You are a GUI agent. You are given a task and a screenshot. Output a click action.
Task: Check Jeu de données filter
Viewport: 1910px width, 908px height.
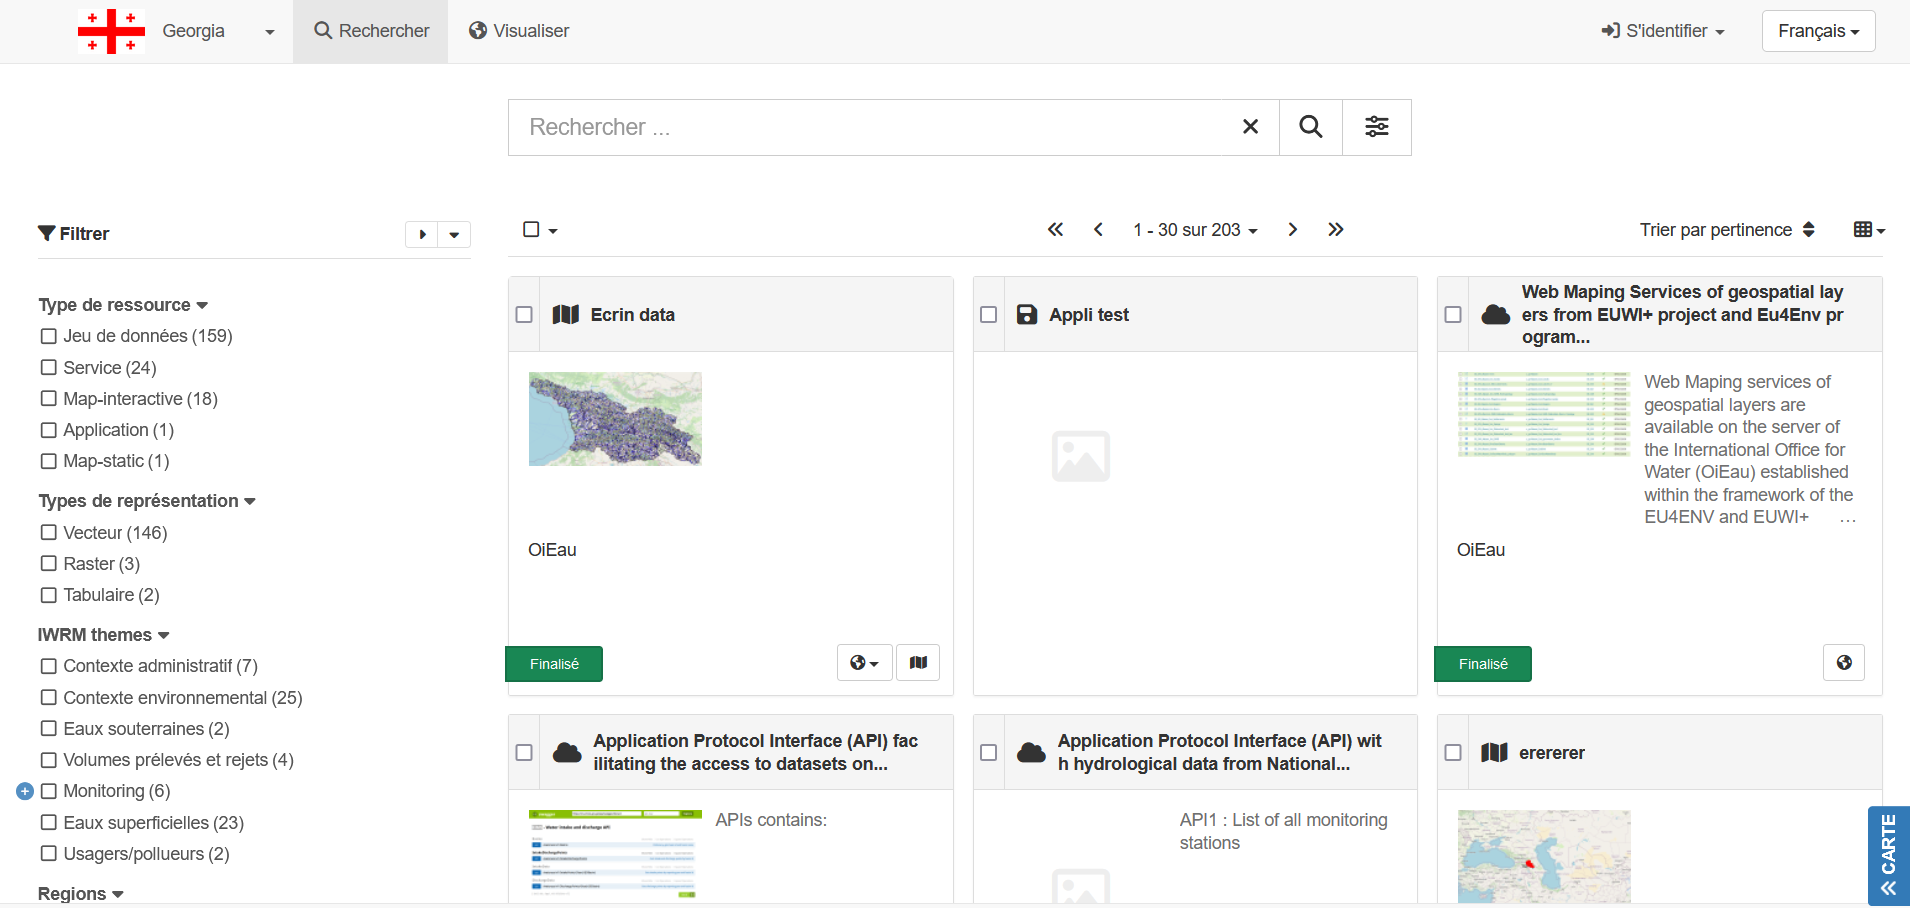pyautogui.click(x=49, y=336)
